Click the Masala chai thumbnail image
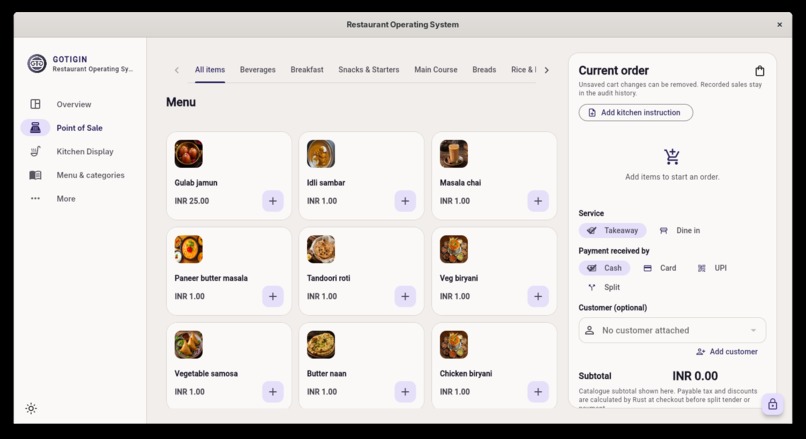The height and width of the screenshot is (439, 806). (x=454, y=154)
